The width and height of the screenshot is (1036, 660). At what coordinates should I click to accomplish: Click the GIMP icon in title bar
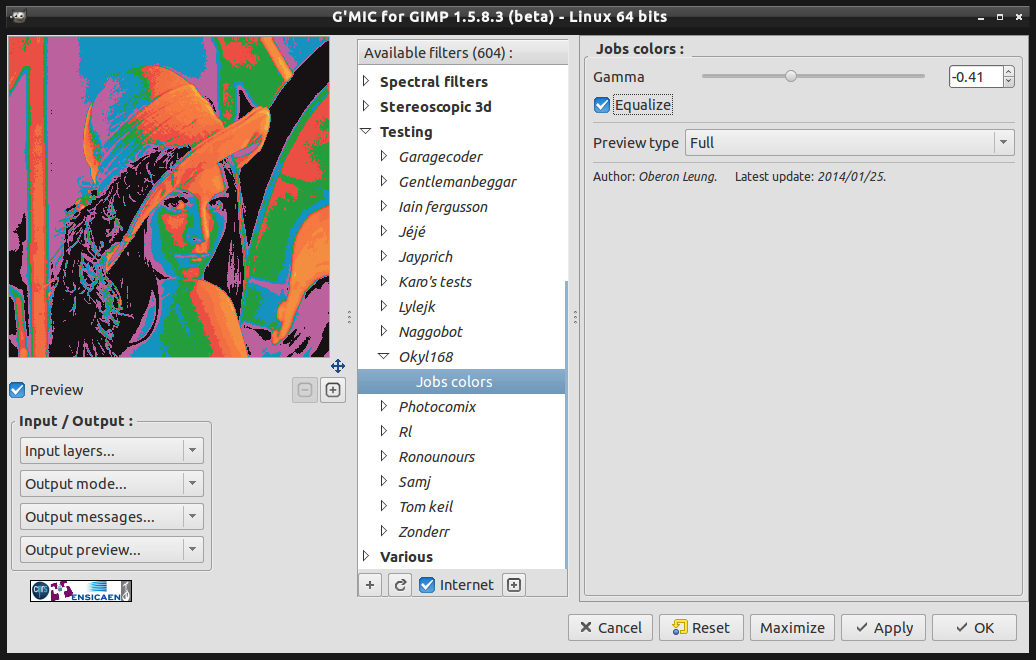click(18, 17)
